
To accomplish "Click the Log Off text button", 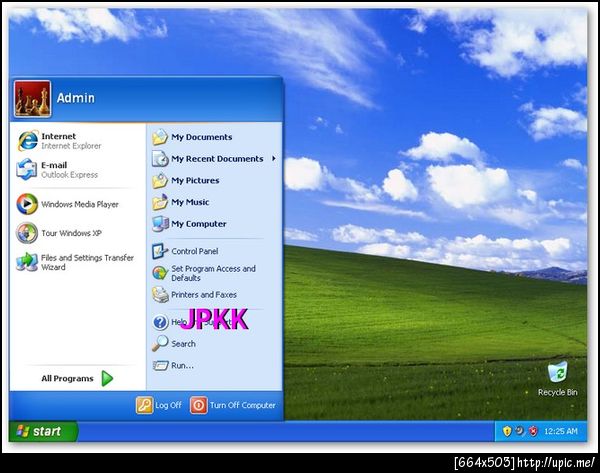I will click(168, 405).
